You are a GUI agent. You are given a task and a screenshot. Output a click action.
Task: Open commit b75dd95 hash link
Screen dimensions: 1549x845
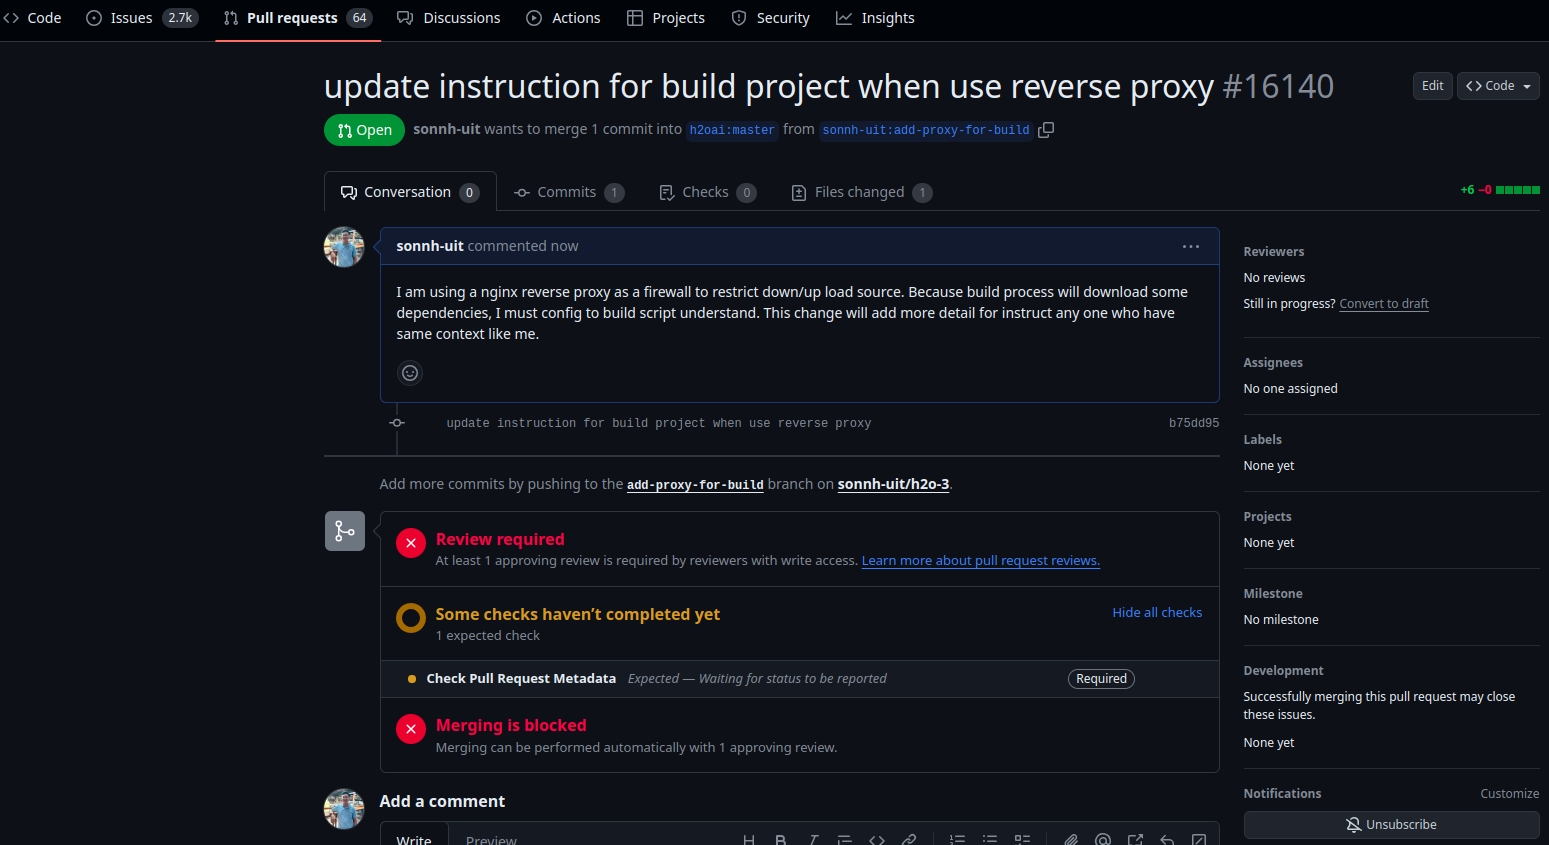click(1193, 424)
